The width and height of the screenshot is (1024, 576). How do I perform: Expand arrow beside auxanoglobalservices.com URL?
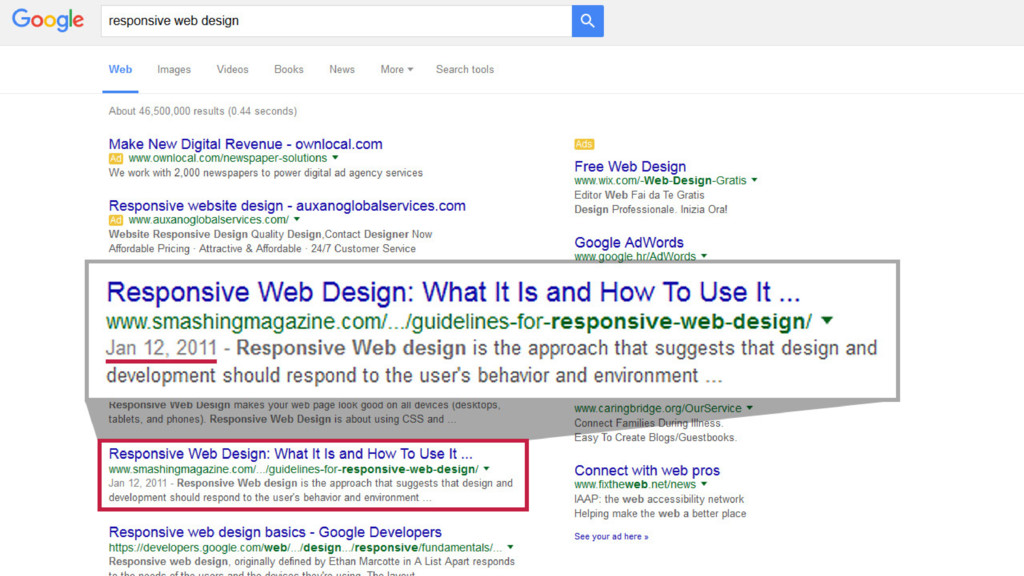click(296, 219)
